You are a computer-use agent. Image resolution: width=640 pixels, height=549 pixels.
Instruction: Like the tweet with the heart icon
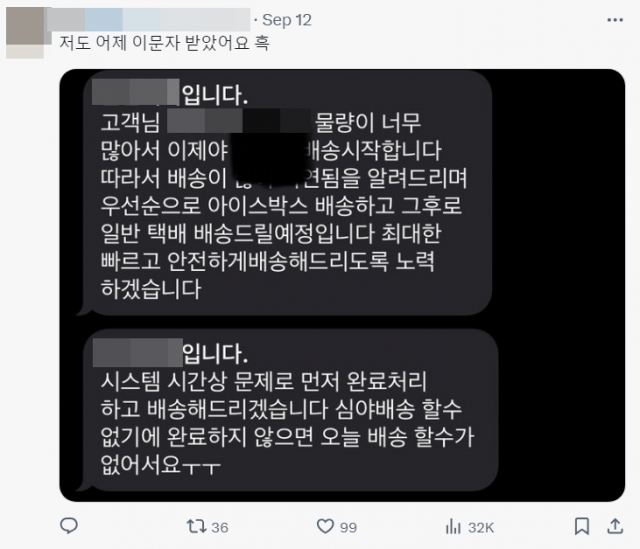(x=325, y=526)
